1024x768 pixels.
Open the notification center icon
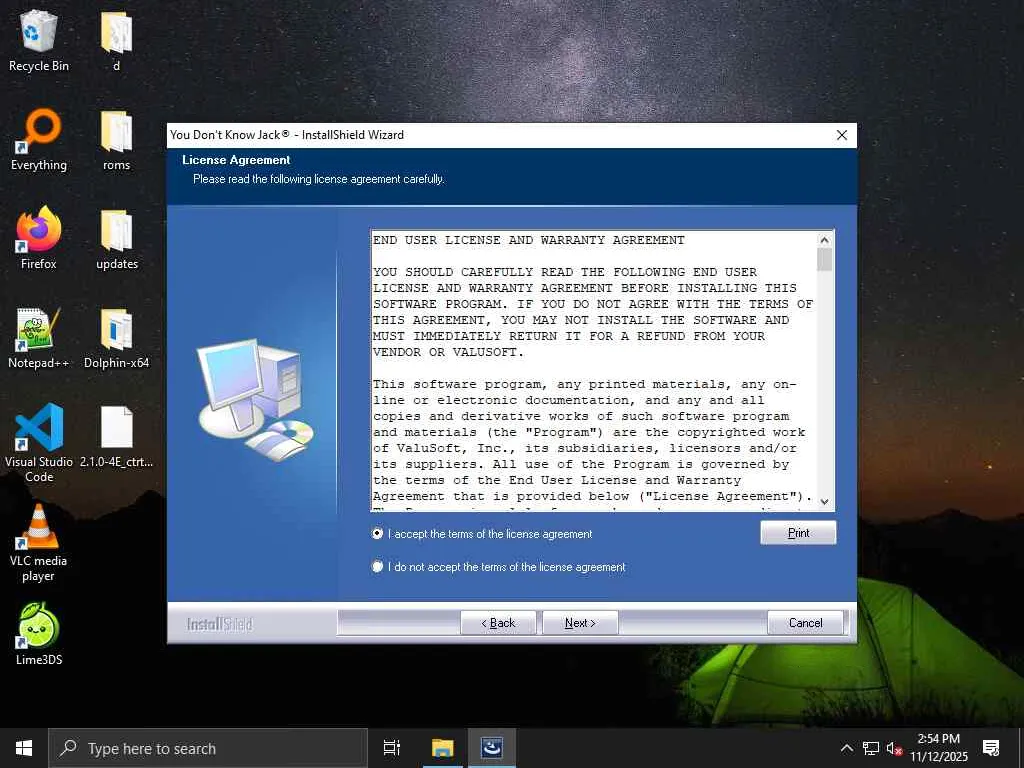click(991, 748)
